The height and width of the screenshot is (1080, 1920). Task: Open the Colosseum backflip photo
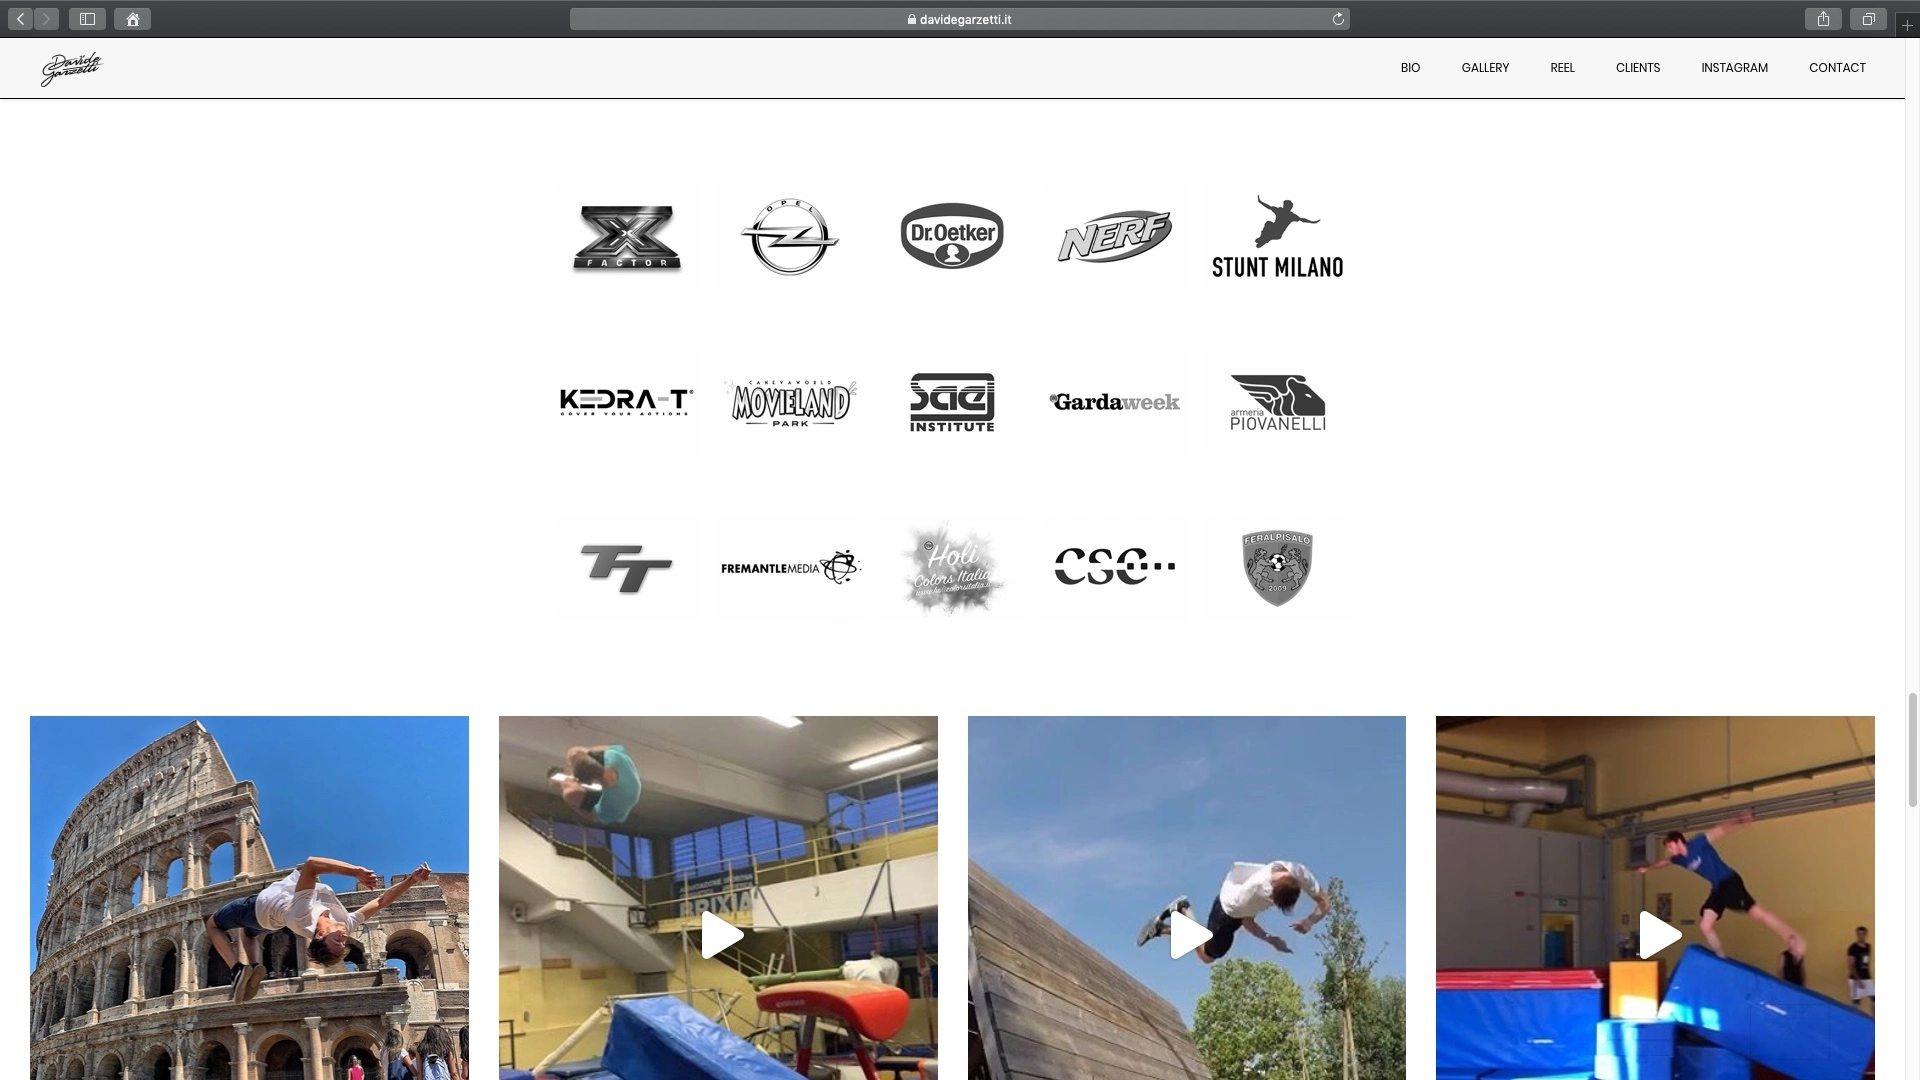pos(249,898)
